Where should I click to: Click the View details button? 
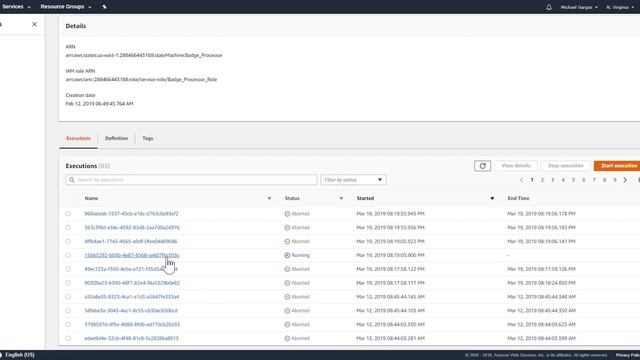(516, 166)
